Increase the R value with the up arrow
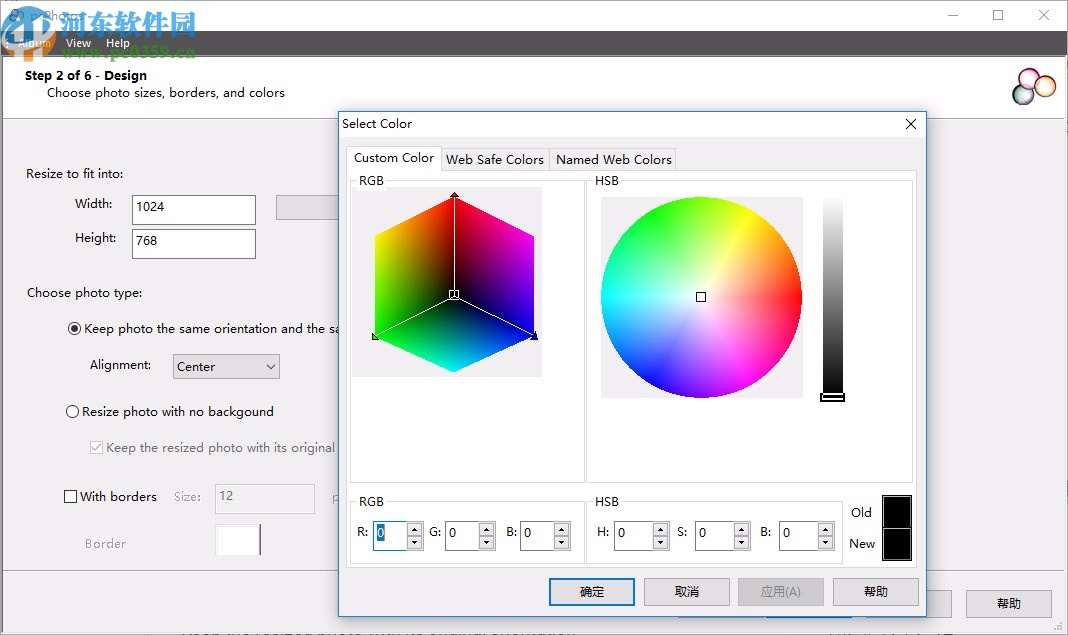This screenshot has width=1068, height=635. coord(415,528)
